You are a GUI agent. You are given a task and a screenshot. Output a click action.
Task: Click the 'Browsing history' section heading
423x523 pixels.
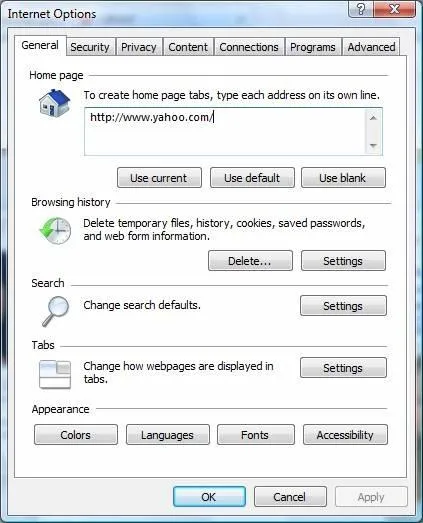(x=71, y=202)
